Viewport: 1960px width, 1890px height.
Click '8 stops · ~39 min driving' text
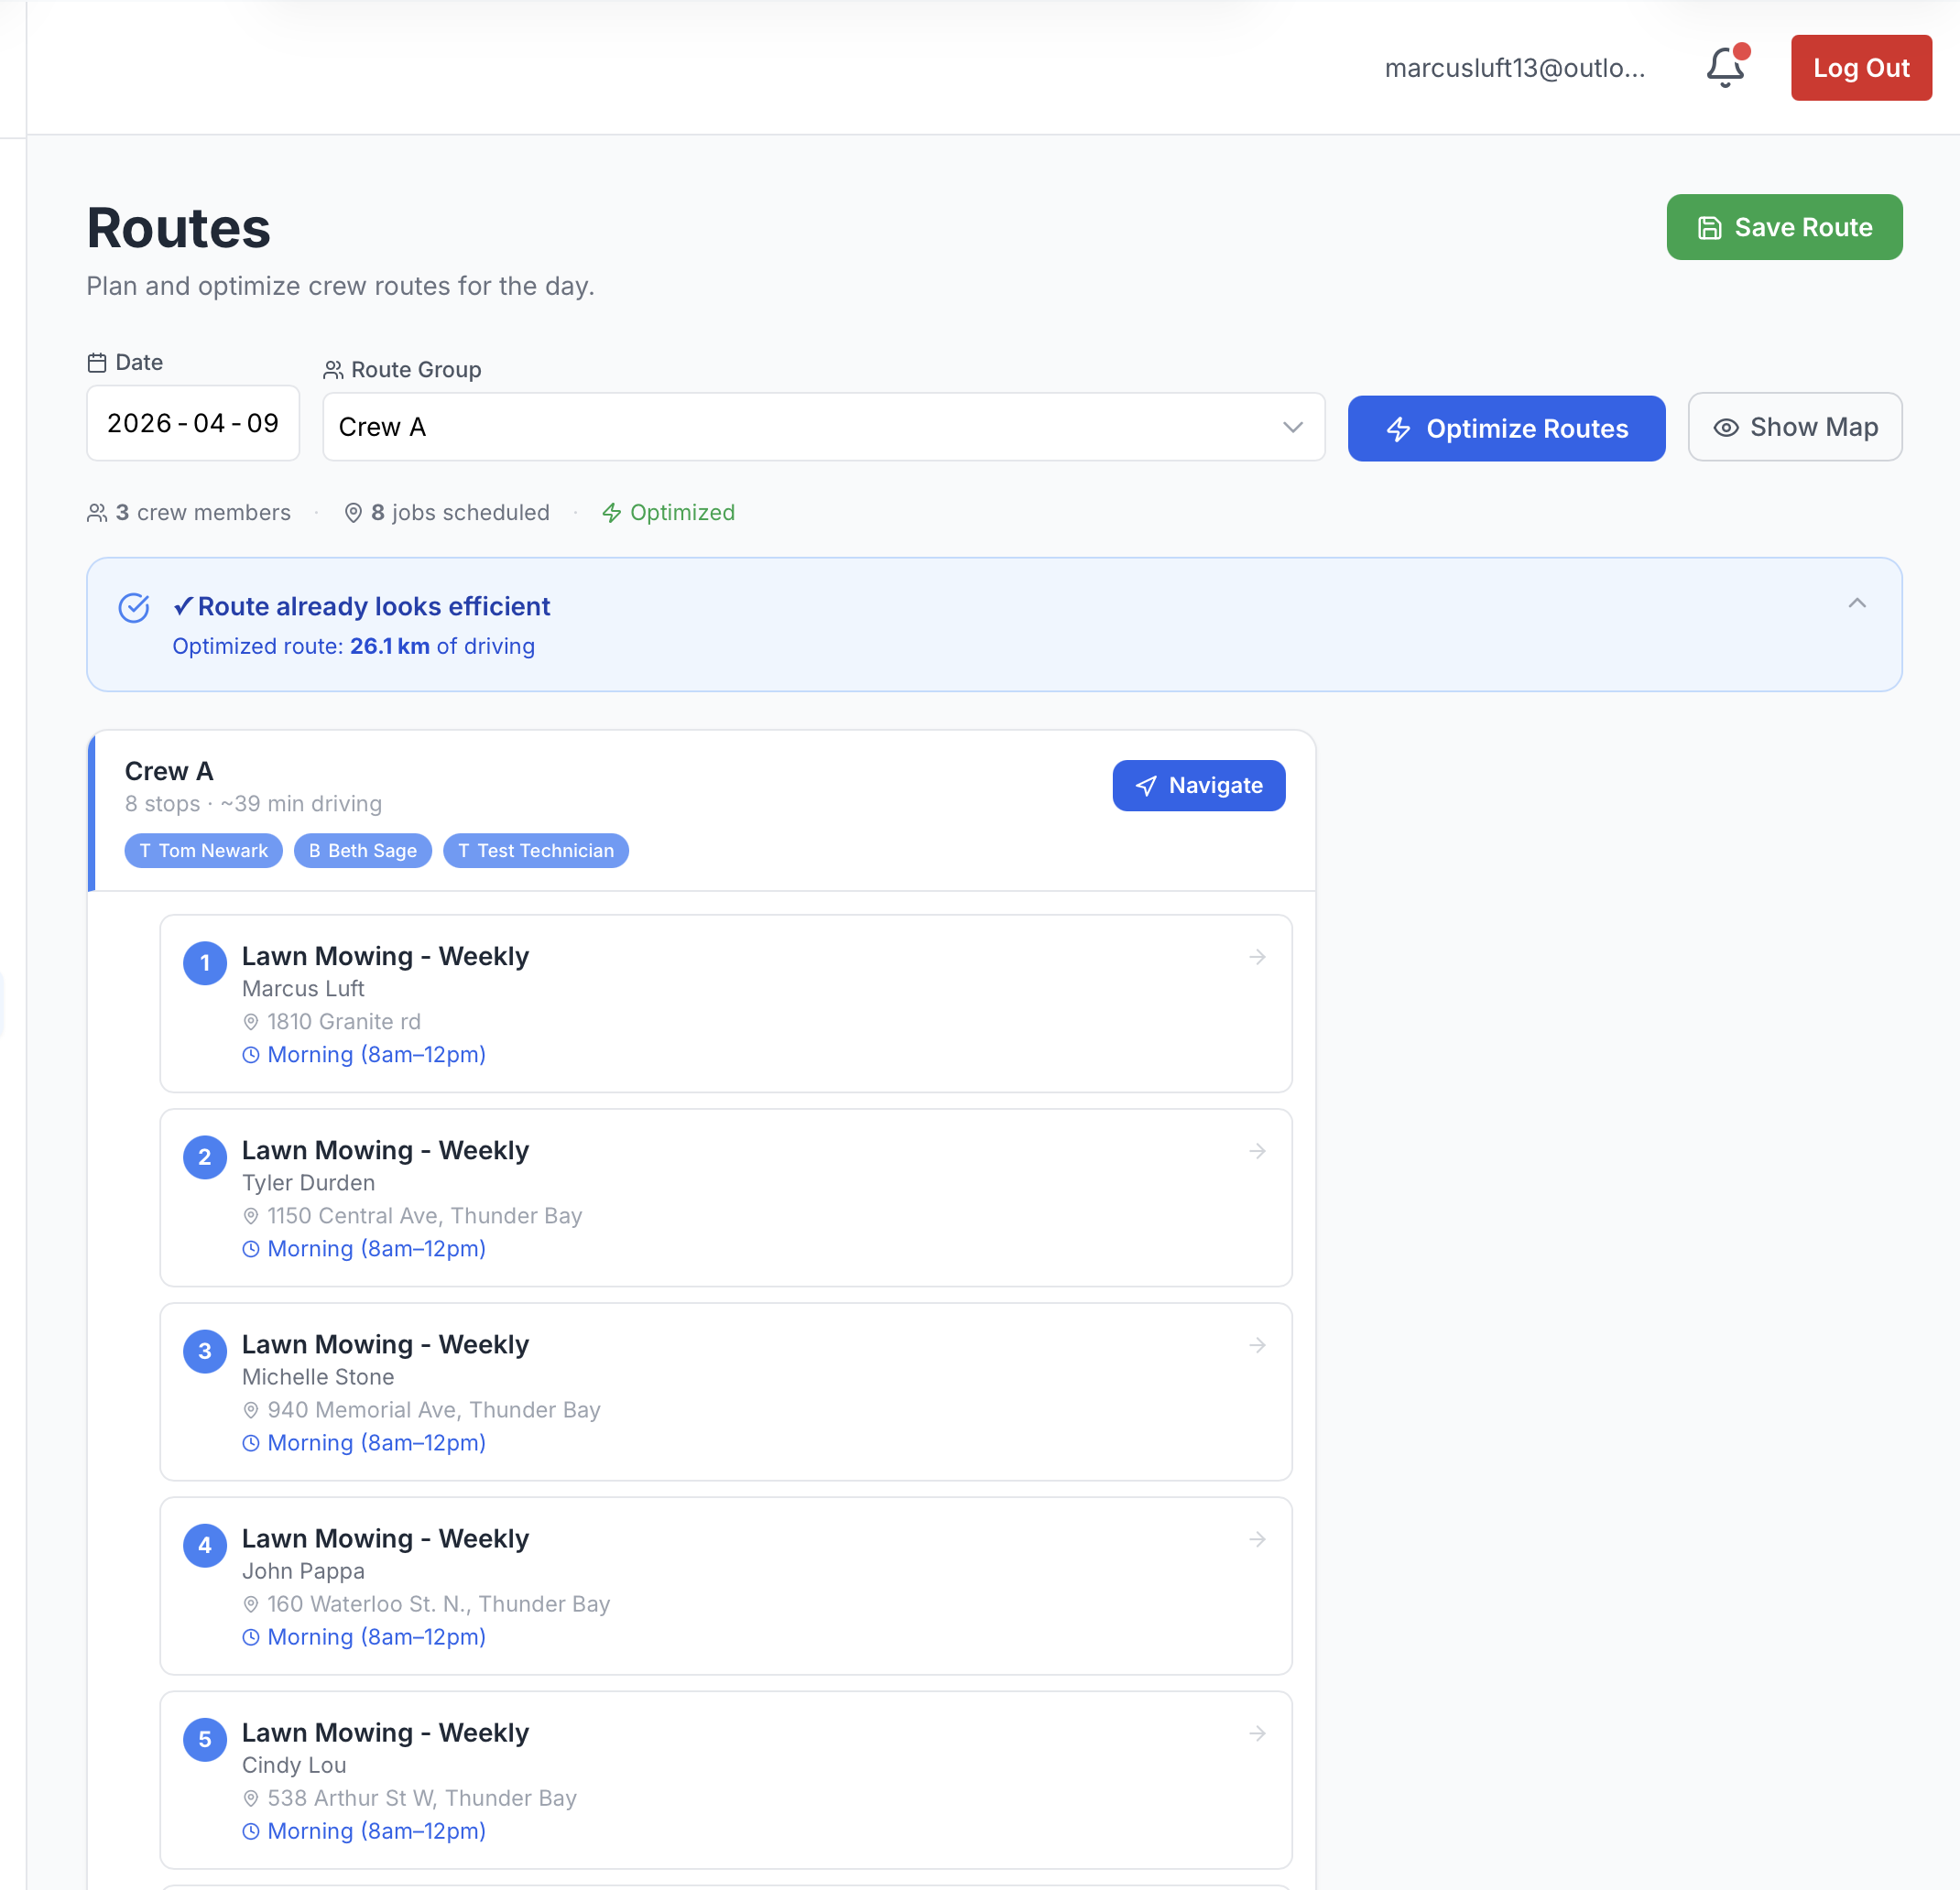click(x=253, y=803)
